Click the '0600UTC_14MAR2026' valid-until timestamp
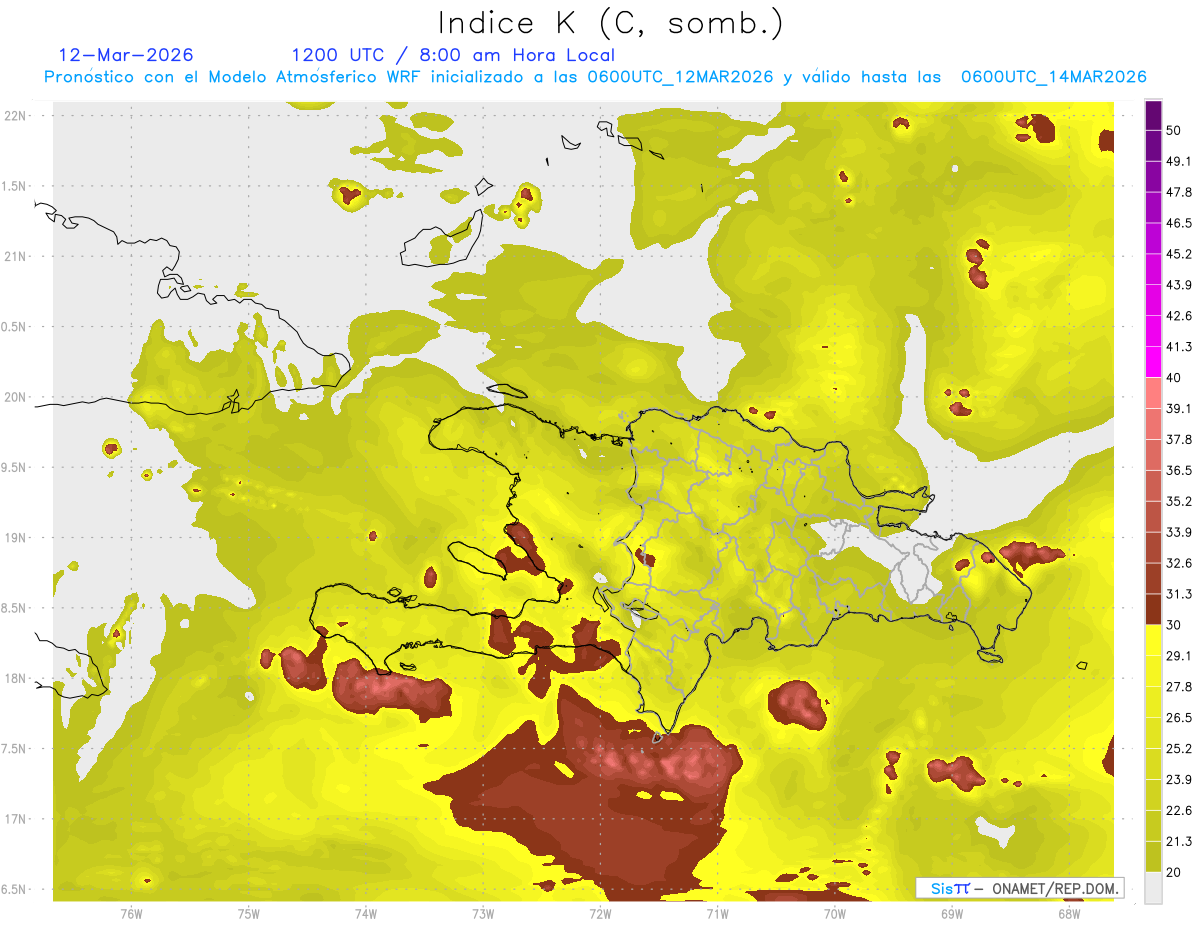Image resolution: width=1200 pixels, height=927 pixels. pyautogui.click(x=1053, y=77)
